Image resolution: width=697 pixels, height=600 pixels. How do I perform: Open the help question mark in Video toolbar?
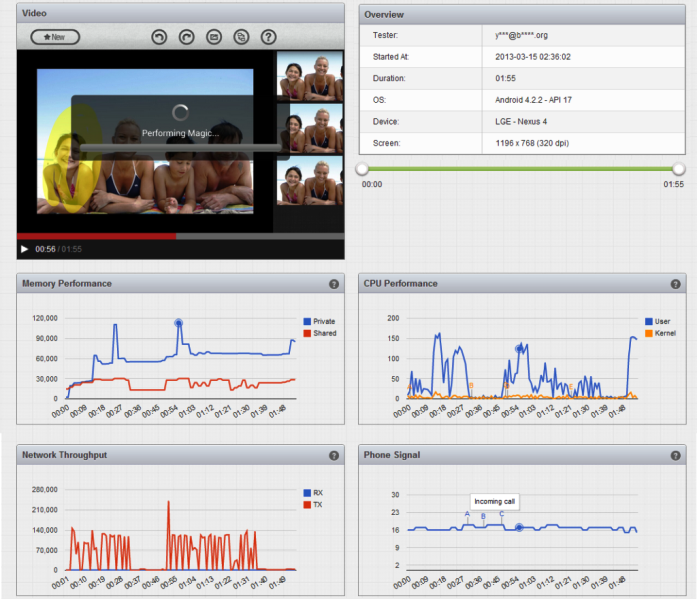tap(268, 37)
